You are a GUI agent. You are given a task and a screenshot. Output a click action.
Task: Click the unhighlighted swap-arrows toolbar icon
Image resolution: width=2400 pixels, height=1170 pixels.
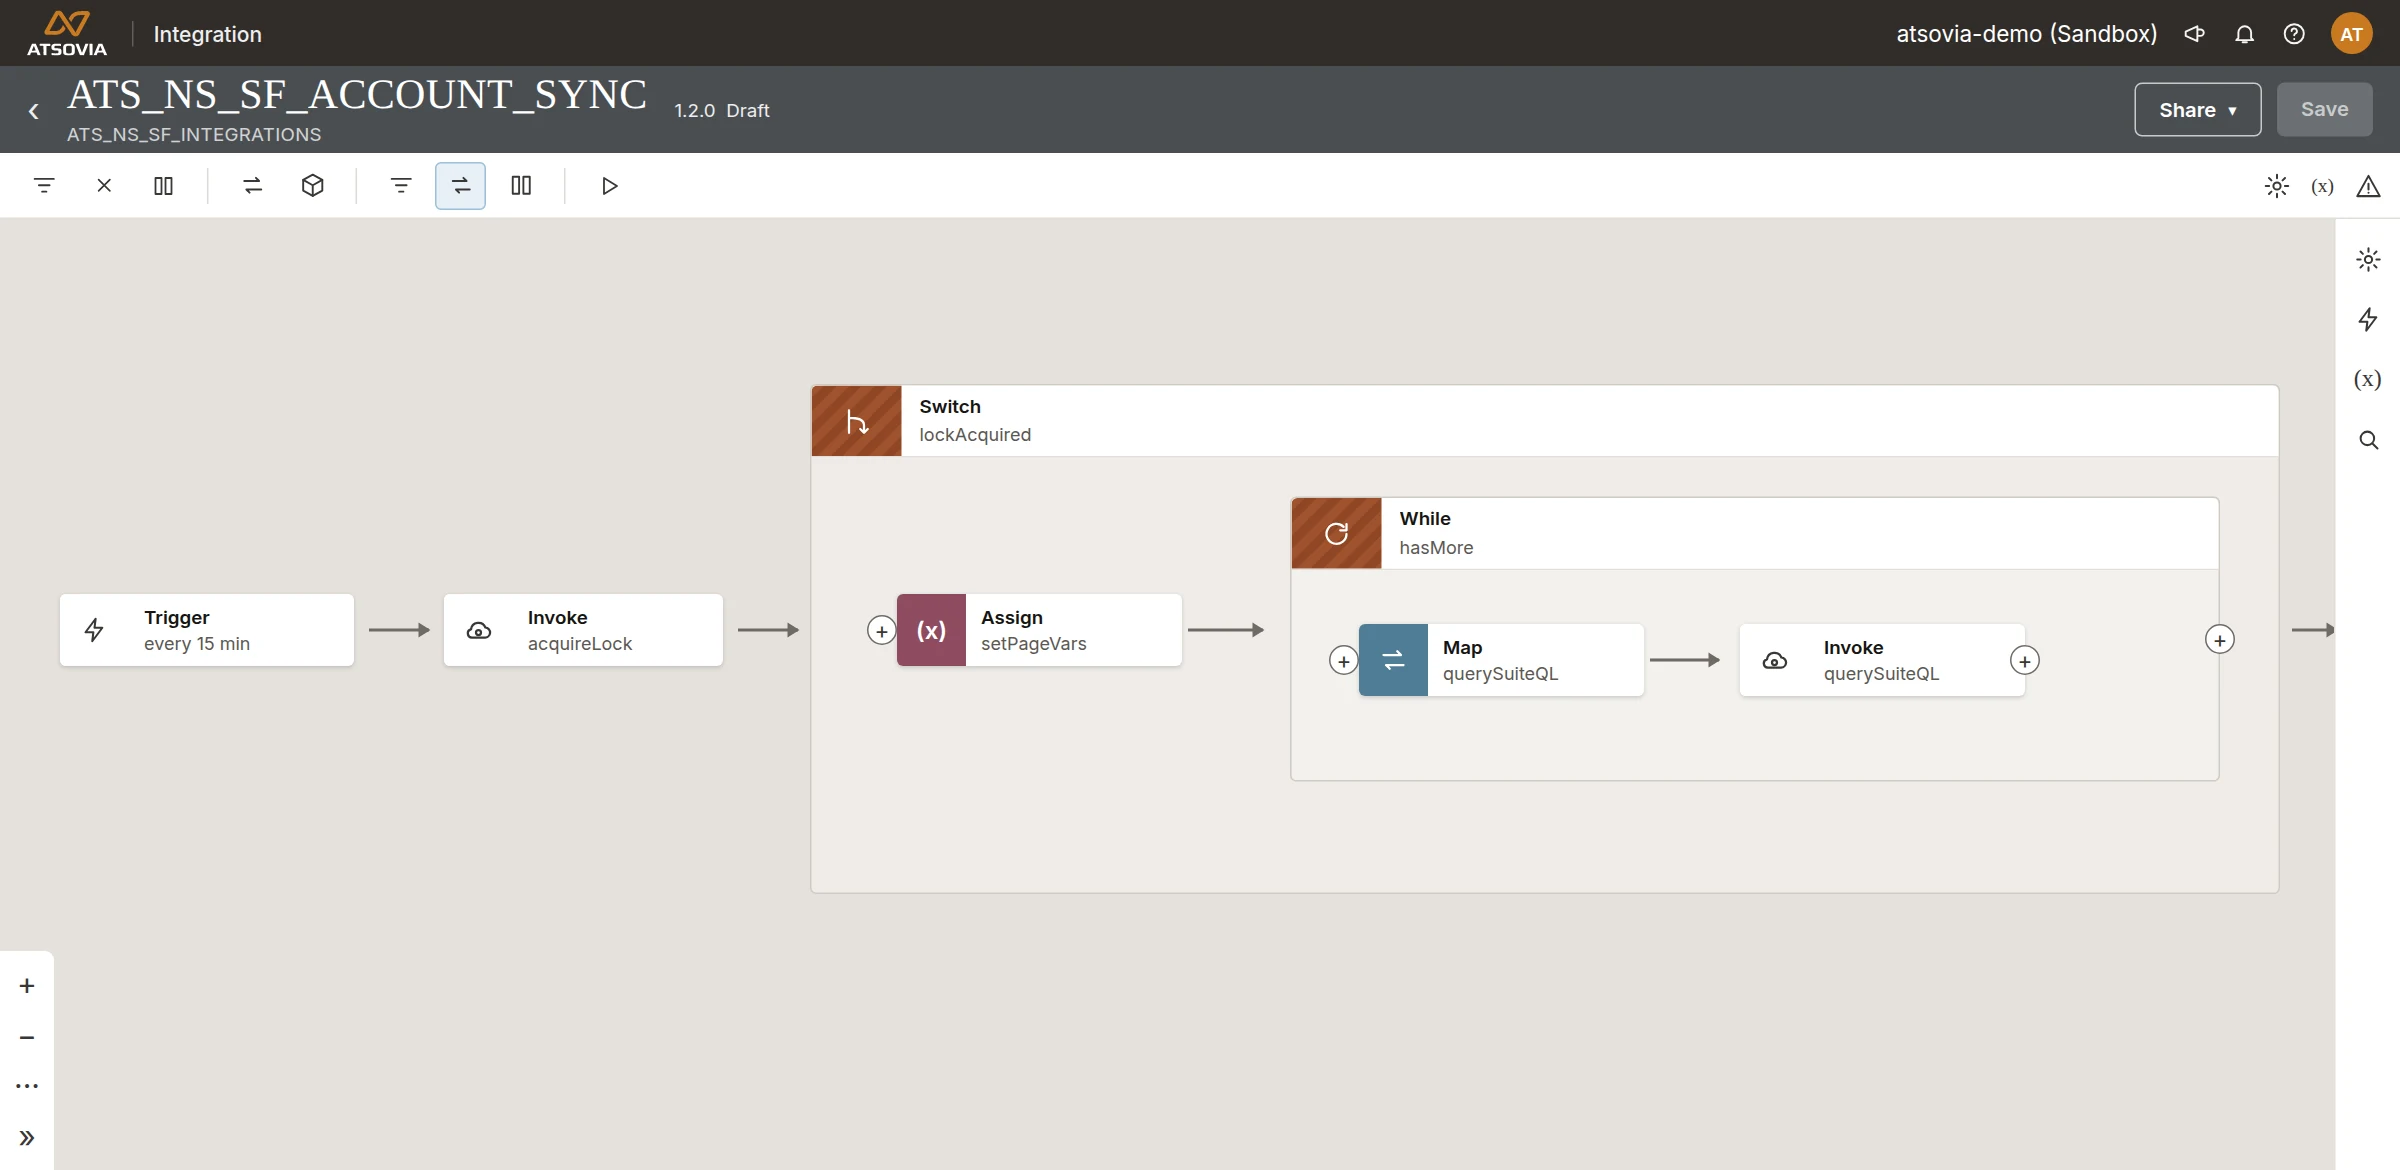pos(253,186)
